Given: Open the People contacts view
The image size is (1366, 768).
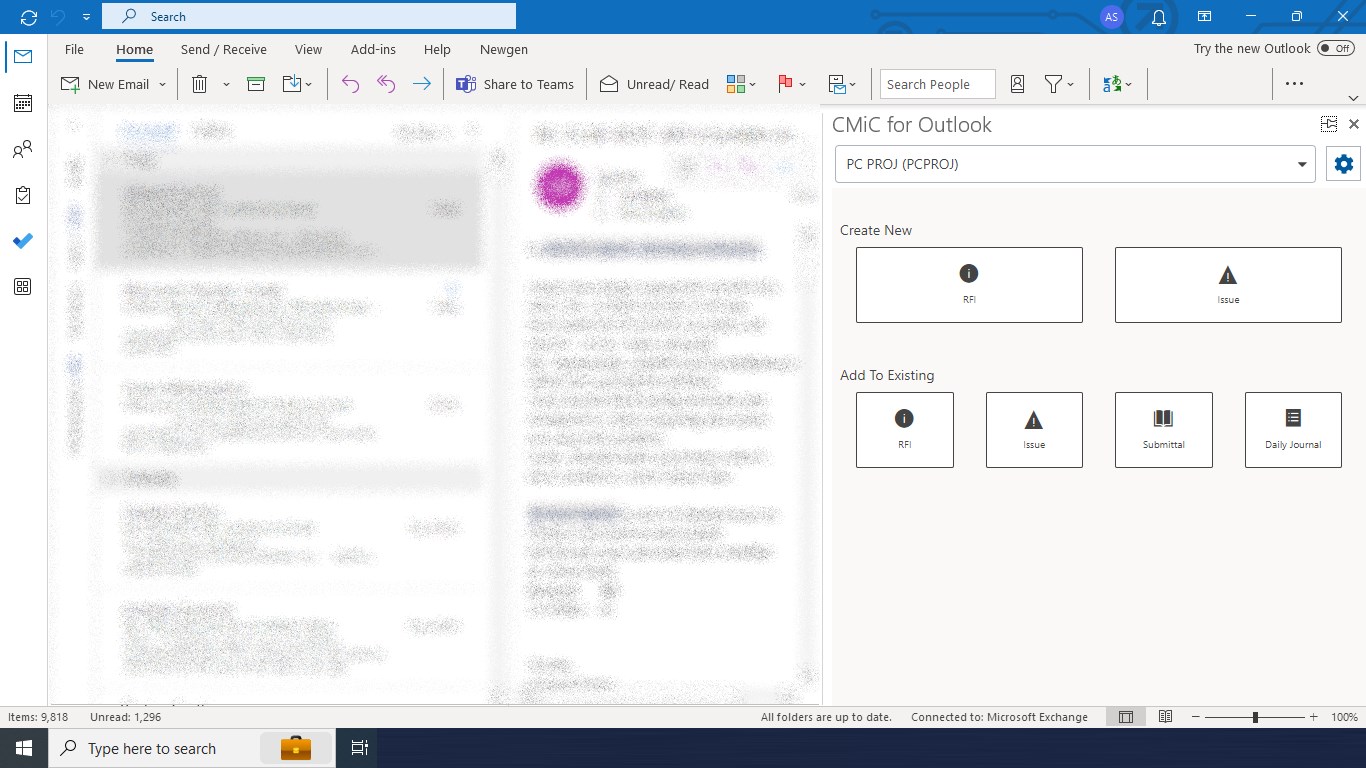Looking at the screenshot, I should point(23,150).
